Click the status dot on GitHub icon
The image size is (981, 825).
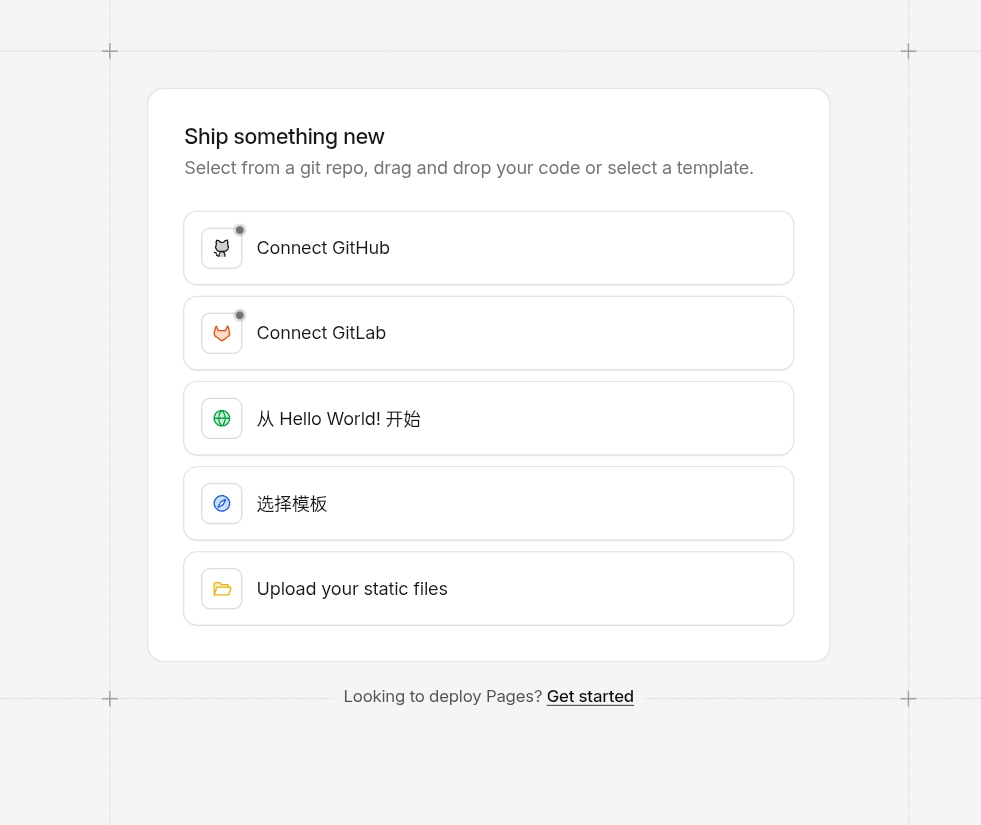pos(240,230)
